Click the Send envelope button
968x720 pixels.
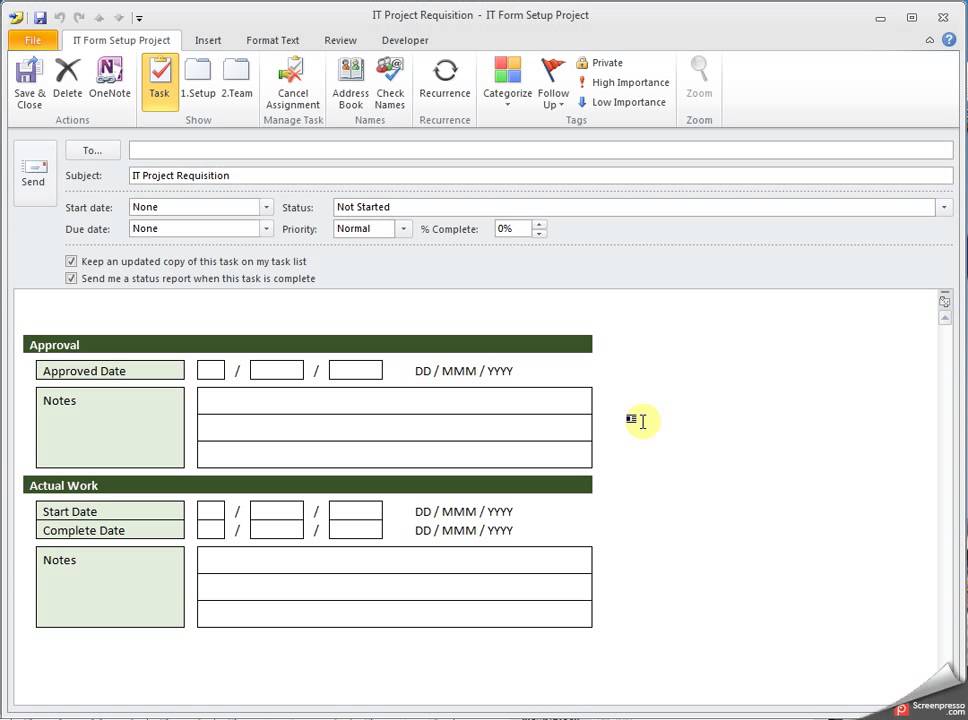(35, 173)
